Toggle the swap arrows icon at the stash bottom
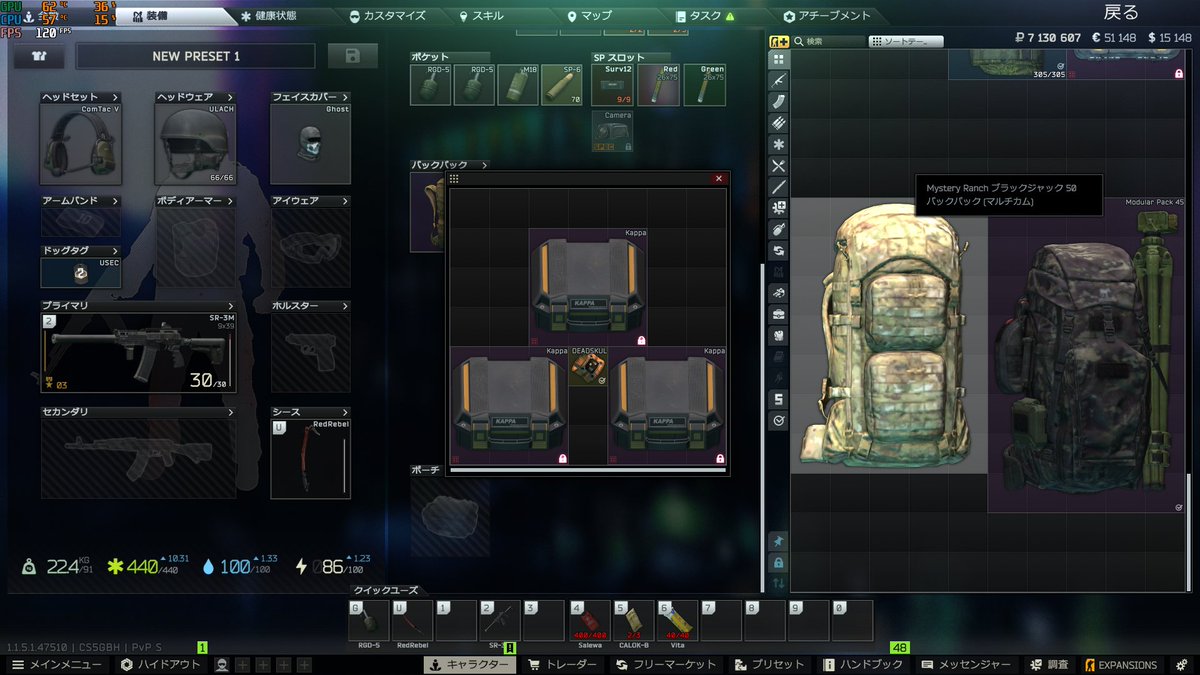 (778, 583)
